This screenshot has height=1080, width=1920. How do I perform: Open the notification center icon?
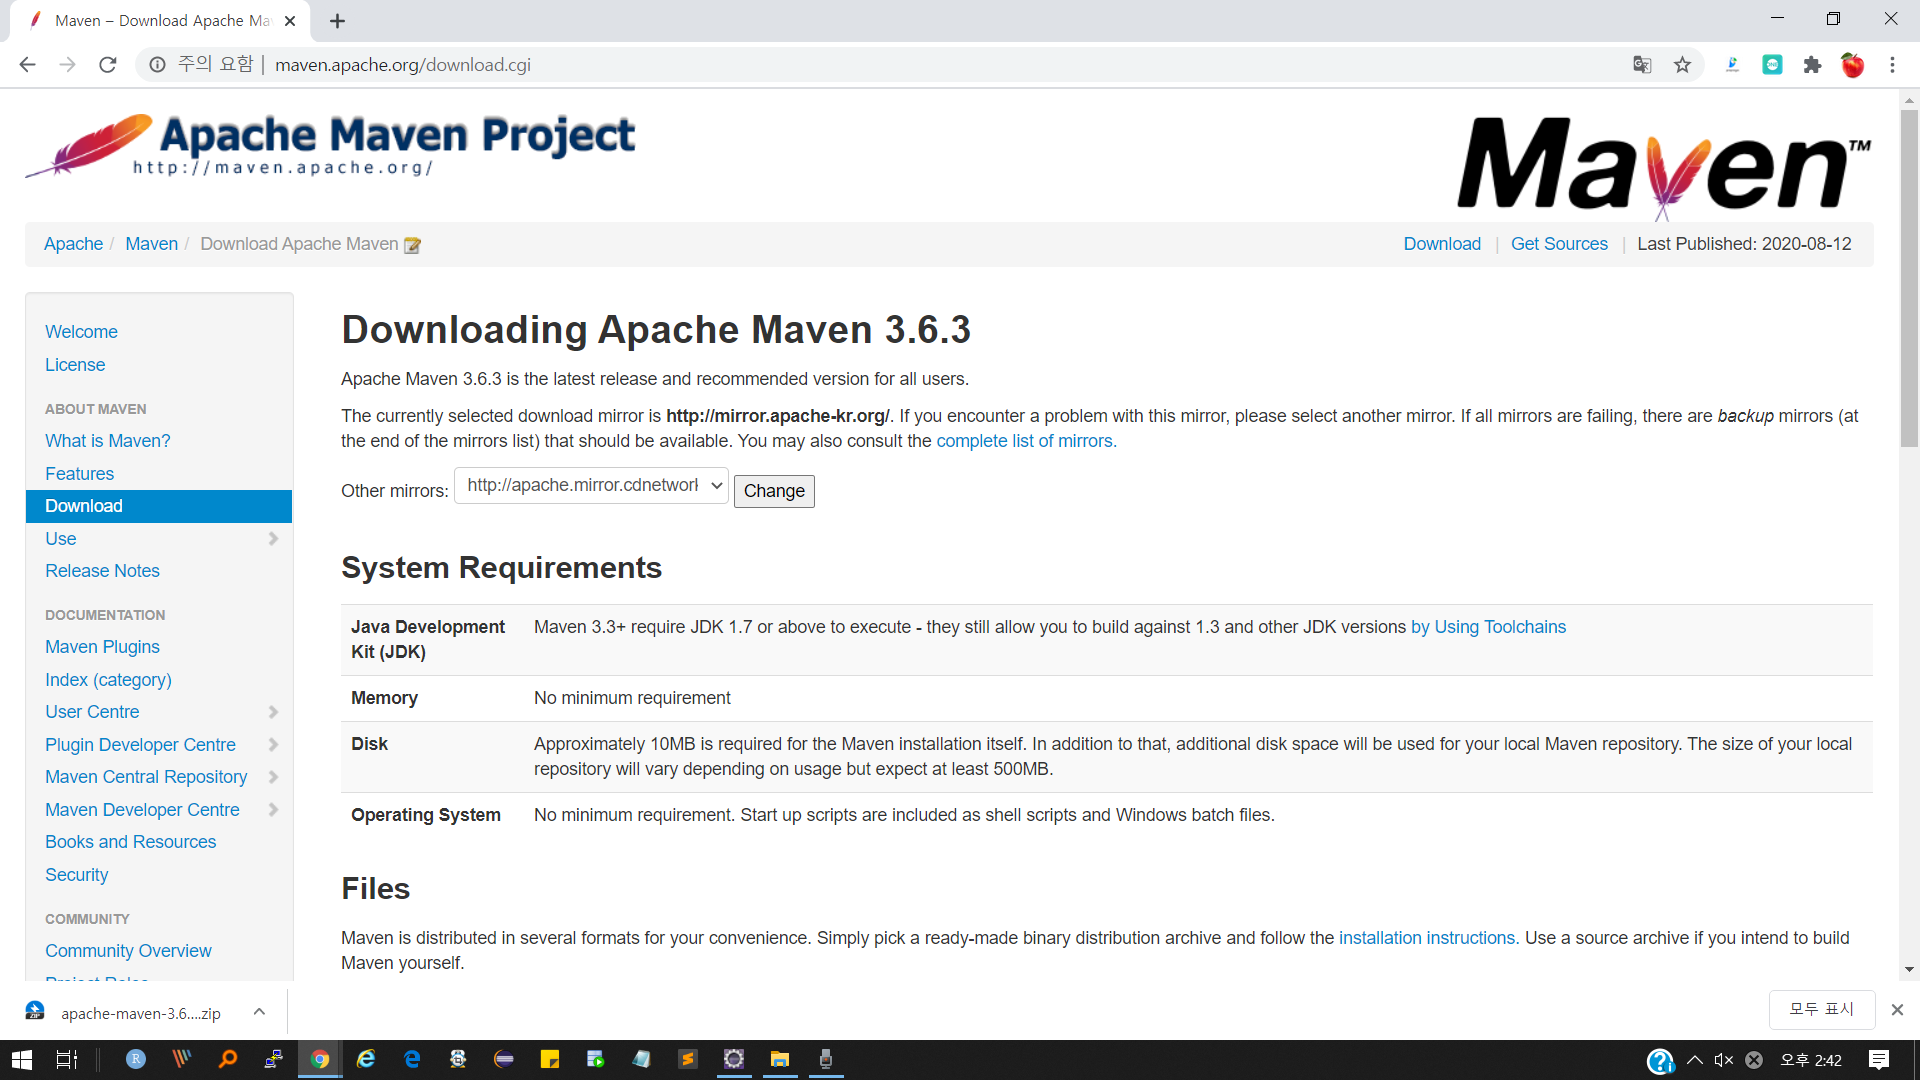click(1879, 1060)
